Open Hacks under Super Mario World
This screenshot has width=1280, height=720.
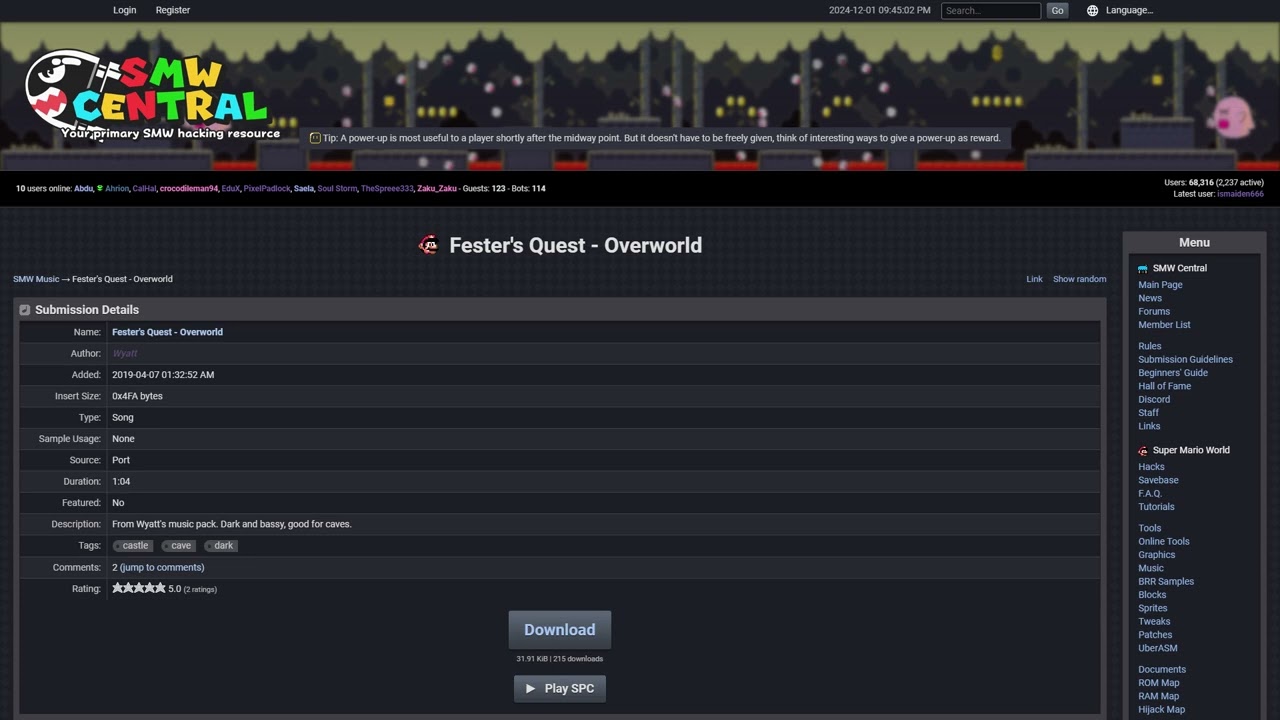pos(1151,467)
